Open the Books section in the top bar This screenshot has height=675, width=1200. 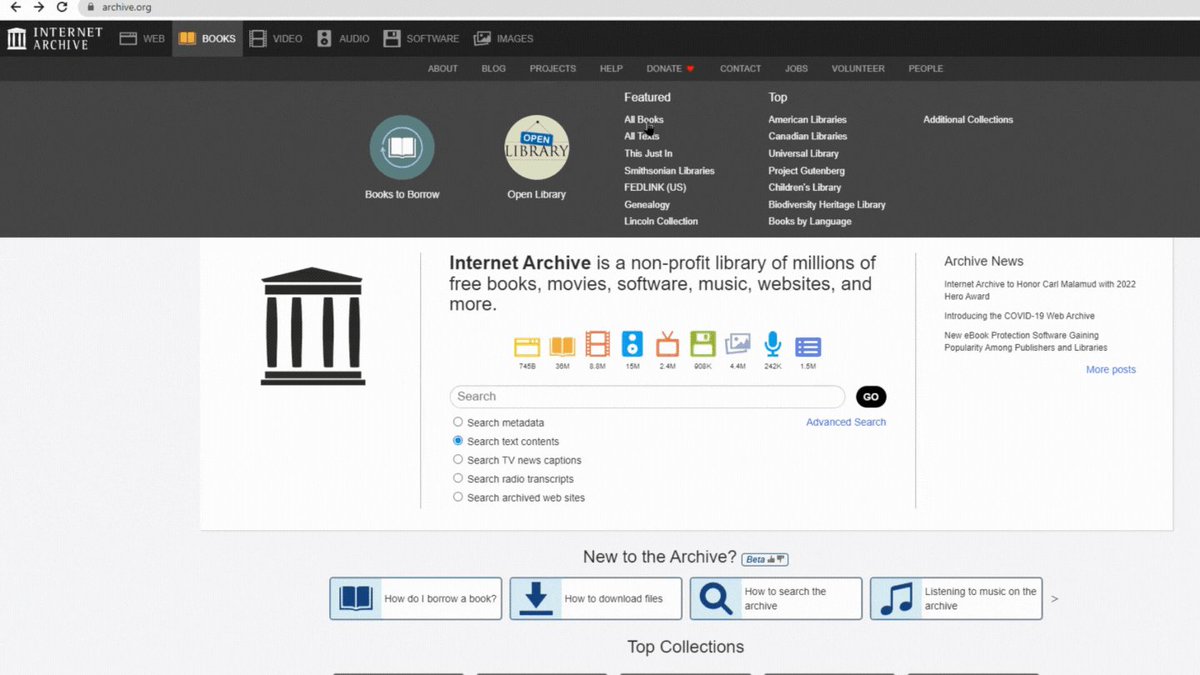pyautogui.click(x=207, y=39)
